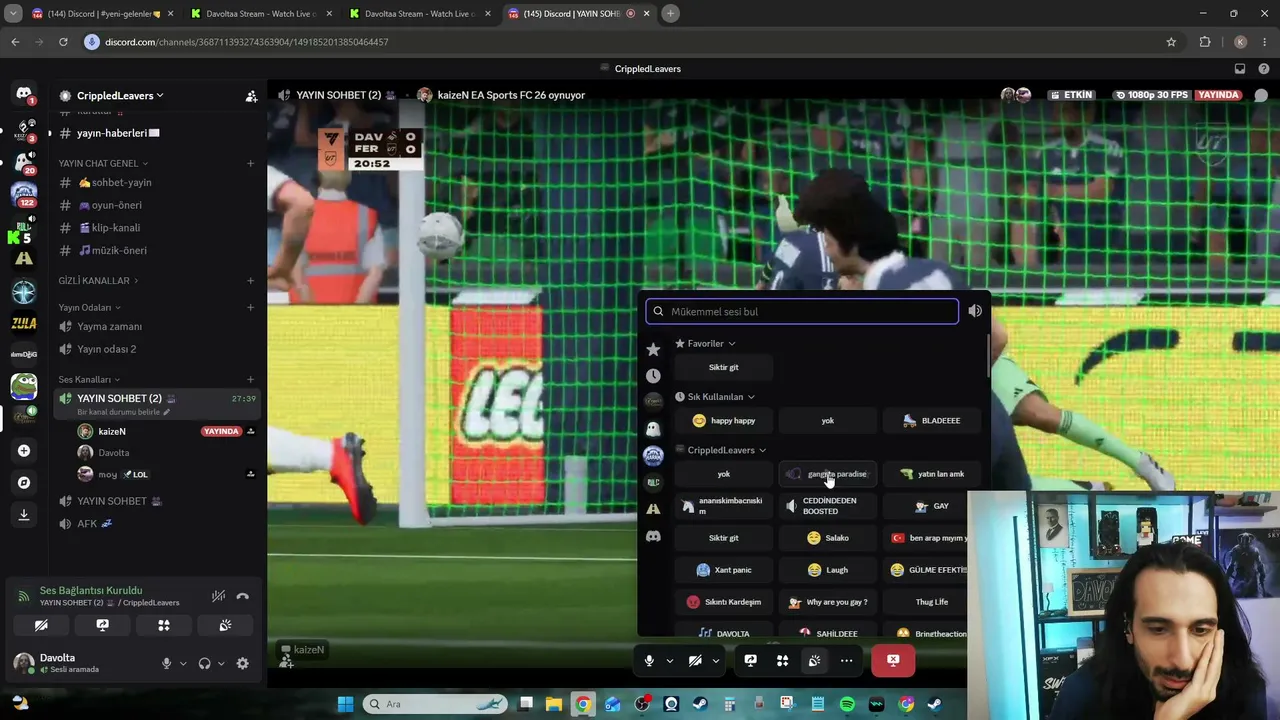This screenshot has width=1280, height=720.
Task: Share your screen from voice panel
Action: click(102, 625)
